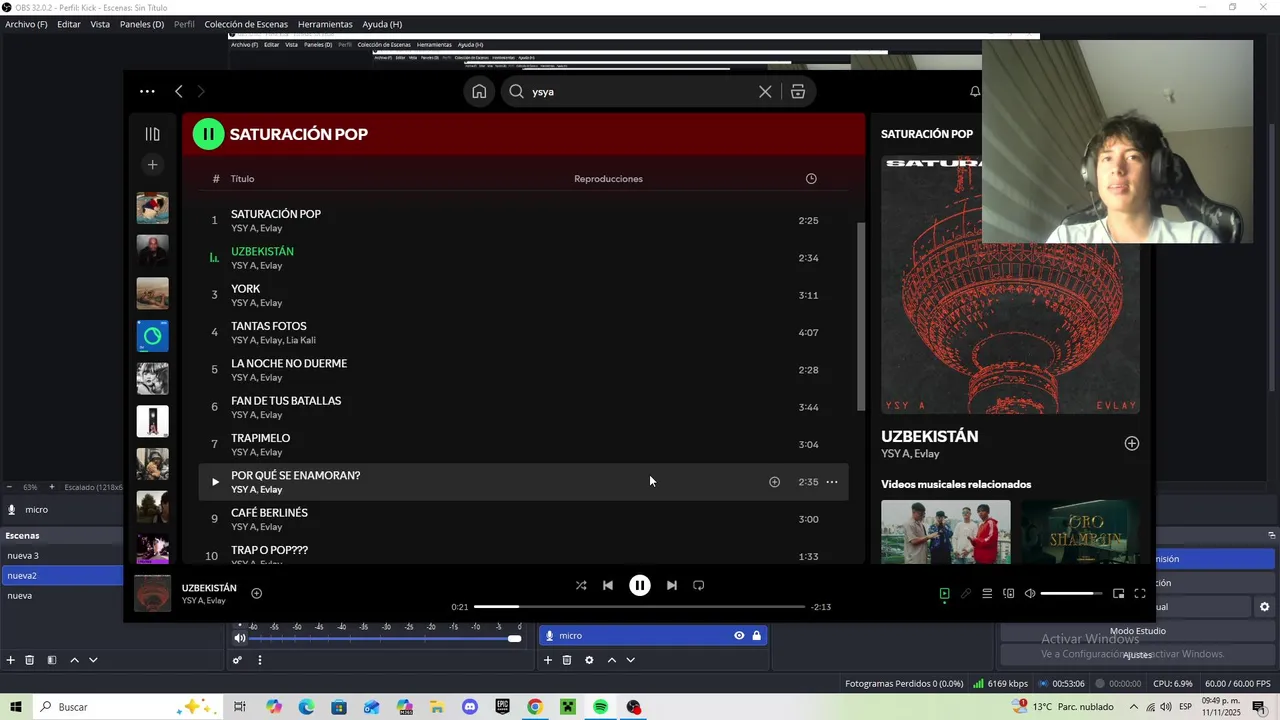Open OBS Paneles menu
Screen dimensions: 1280x720
pyautogui.click(x=142, y=24)
